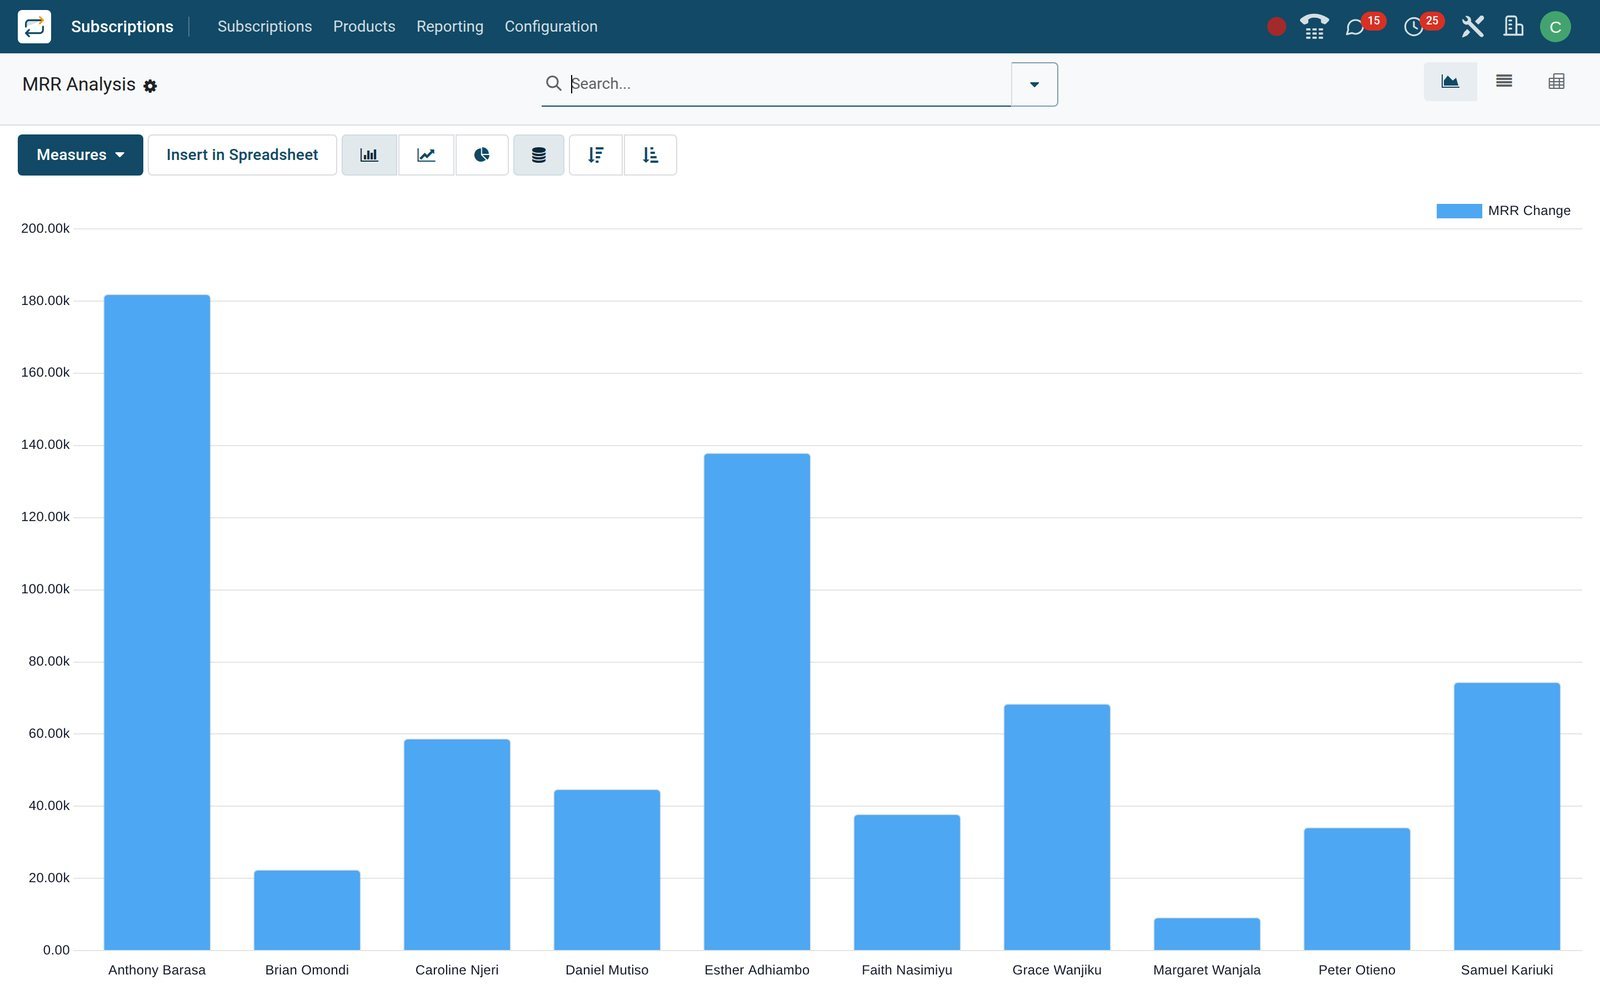The width and height of the screenshot is (1600, 1000).
Task: Click Samuel Kariuki's bar
Action: coord(1507,816)
